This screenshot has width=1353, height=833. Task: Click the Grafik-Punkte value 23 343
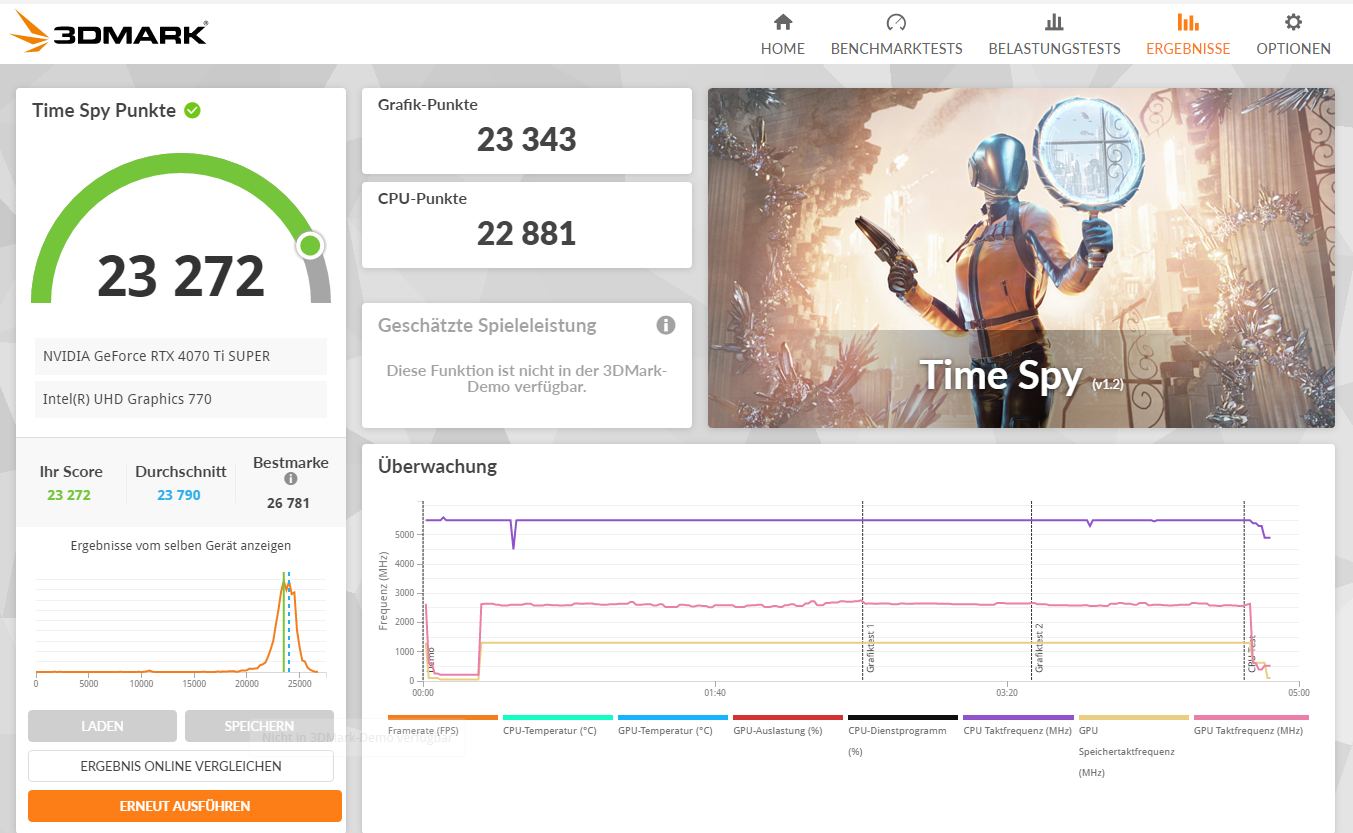[527, 139]
